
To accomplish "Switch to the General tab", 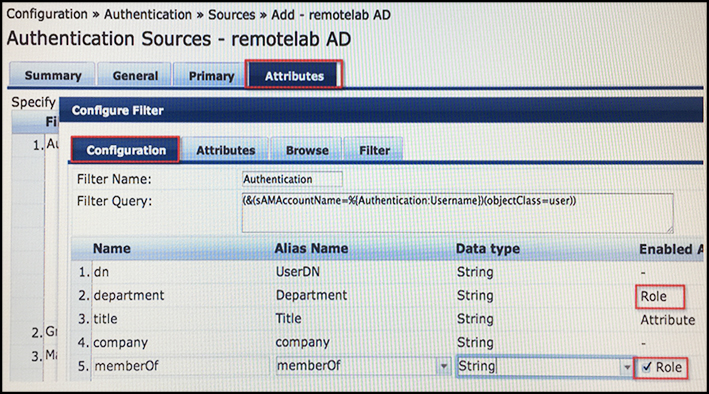I will (135, 75).
